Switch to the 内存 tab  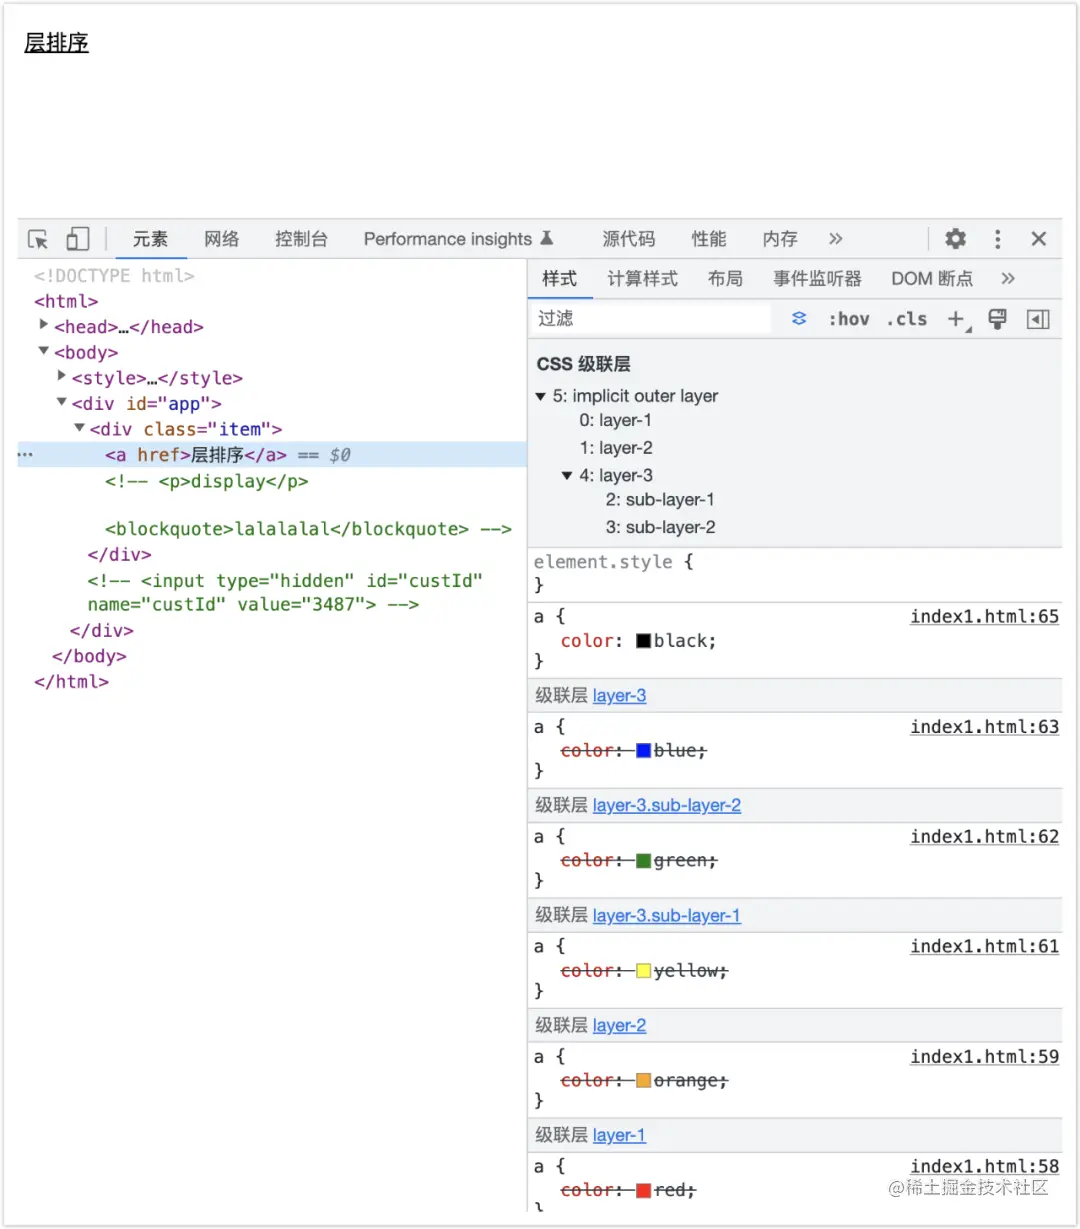click(x=780, y=239)
